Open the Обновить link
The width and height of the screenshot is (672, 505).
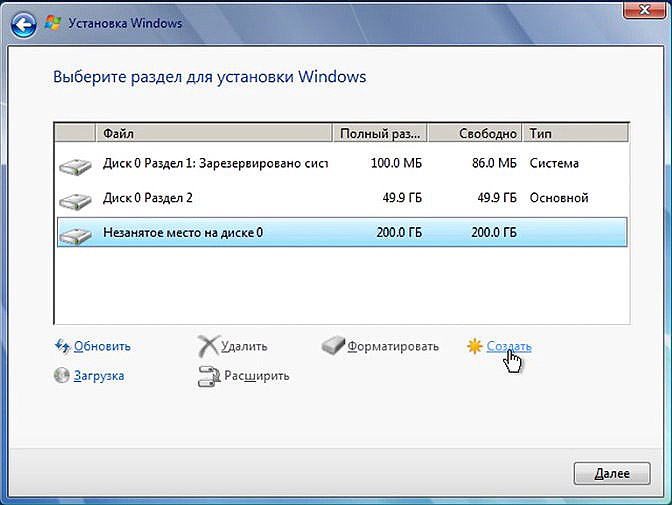pos(102,346)
